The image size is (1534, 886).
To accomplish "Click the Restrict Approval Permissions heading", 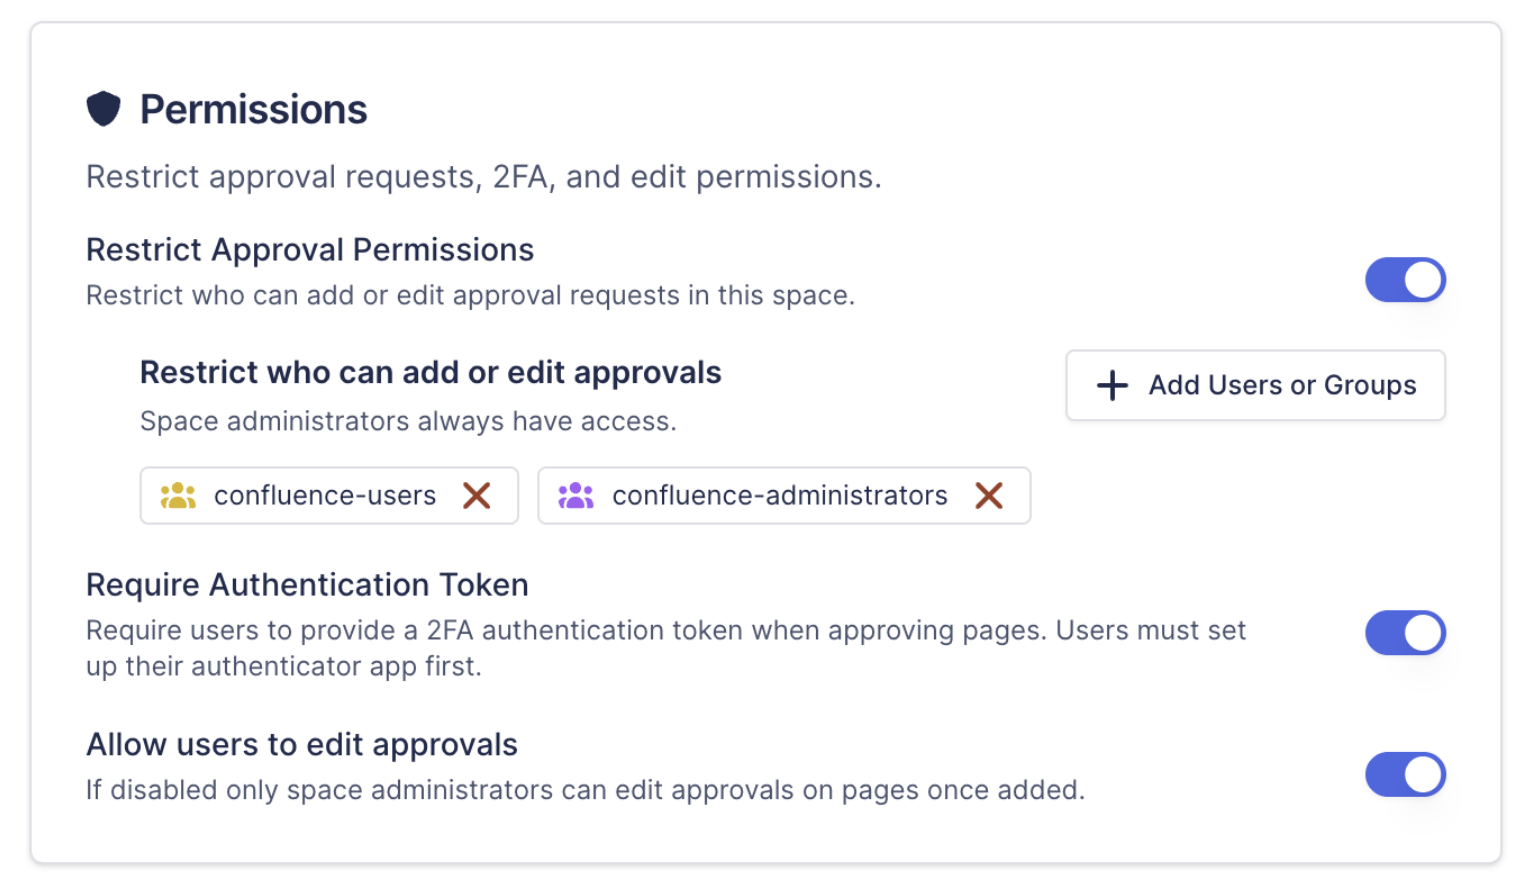I will tap(309, 249).
